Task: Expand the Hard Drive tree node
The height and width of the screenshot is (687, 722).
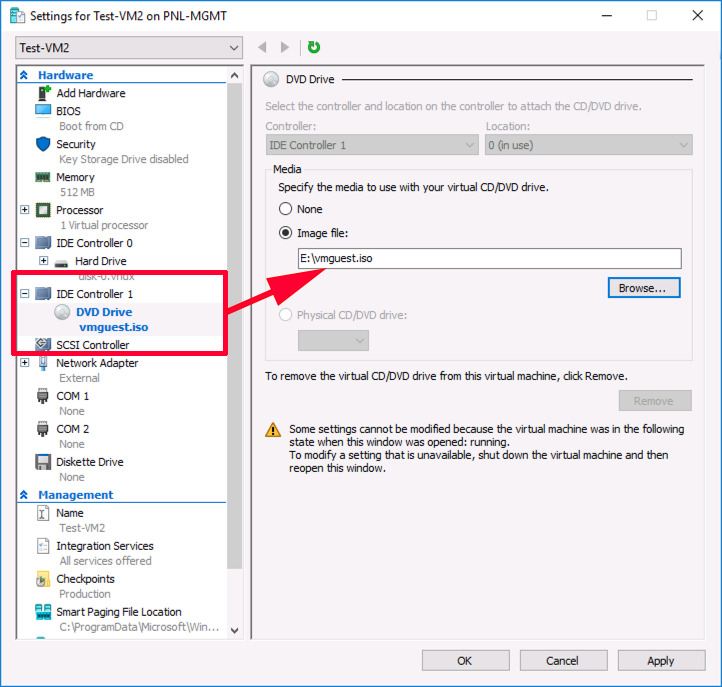Action: 43,261
